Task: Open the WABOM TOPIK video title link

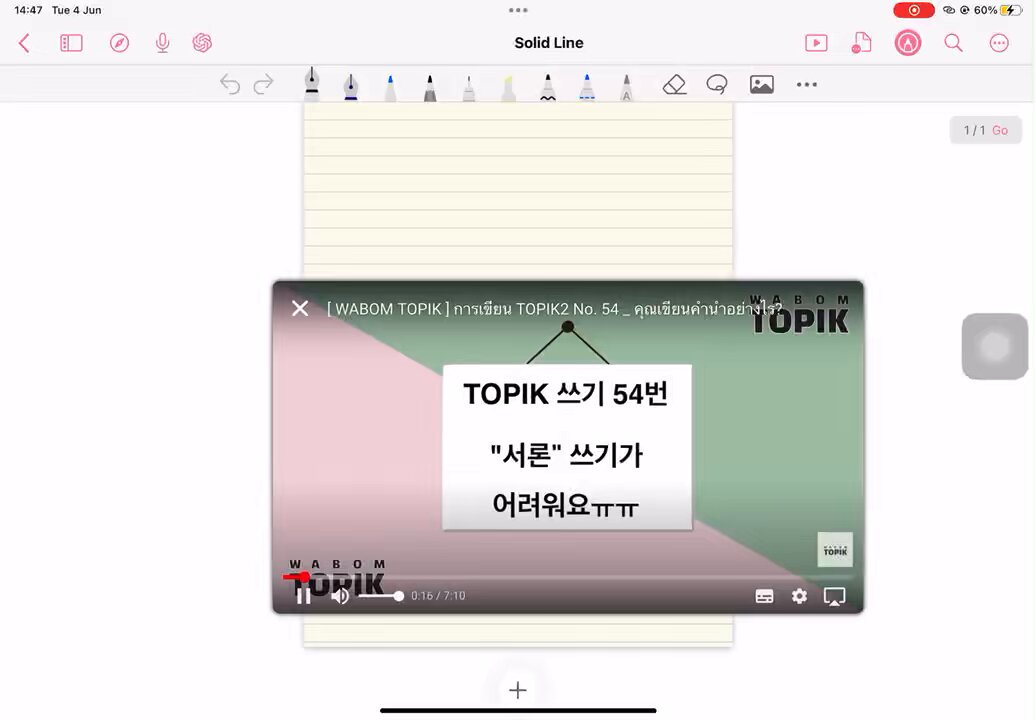Action: [554, 308]
